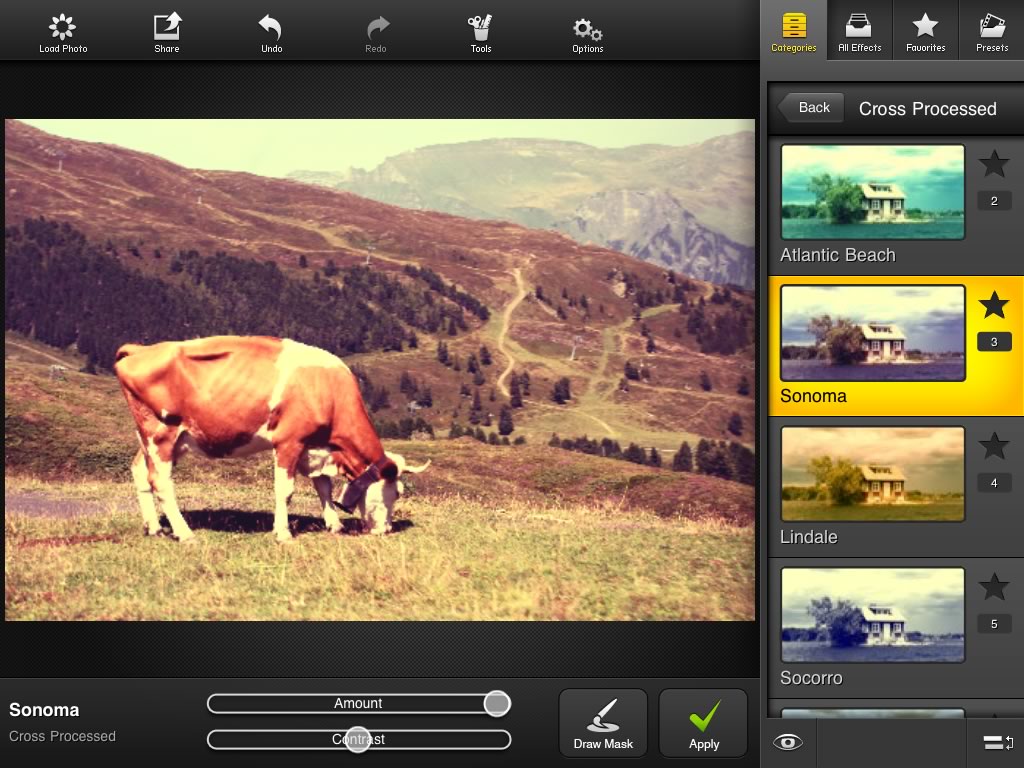Go Back from Cross Processed list
This screenshot has width=1024, height=768.
click(x=810, y=108)
